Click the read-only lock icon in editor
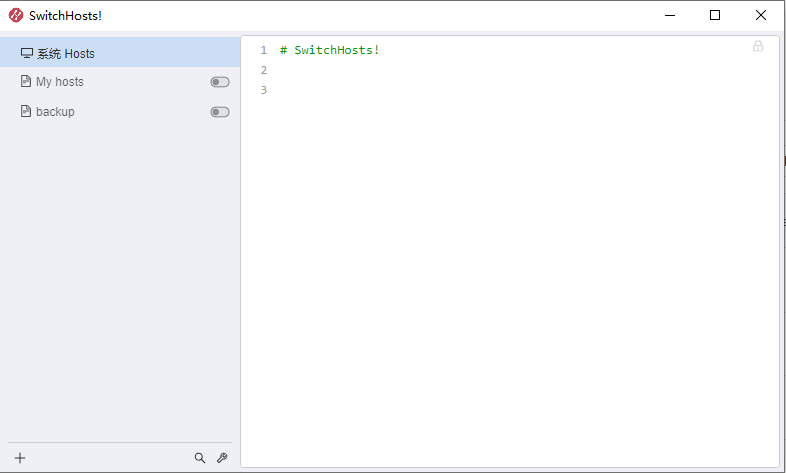 pos(758,46)
